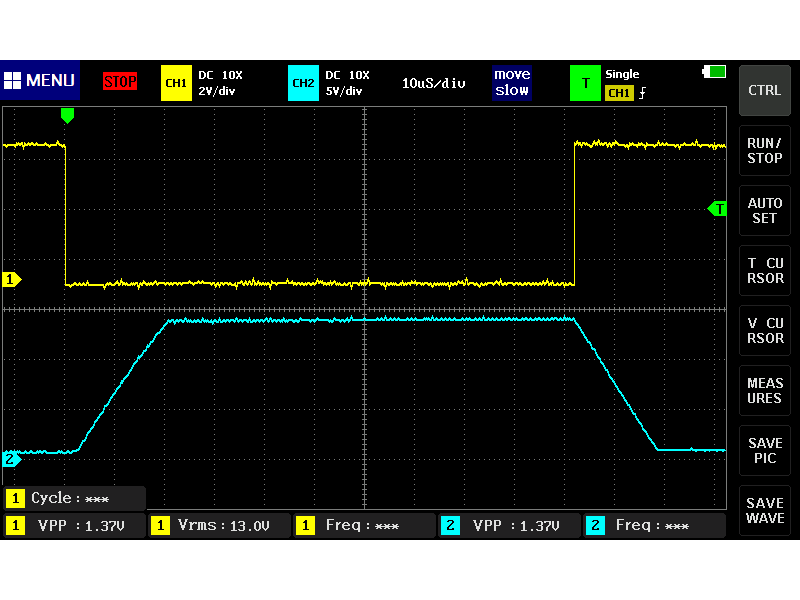This screenshot has width=800, height=600.
Task: Click the battery status icon
Action: tap(714, 72)
